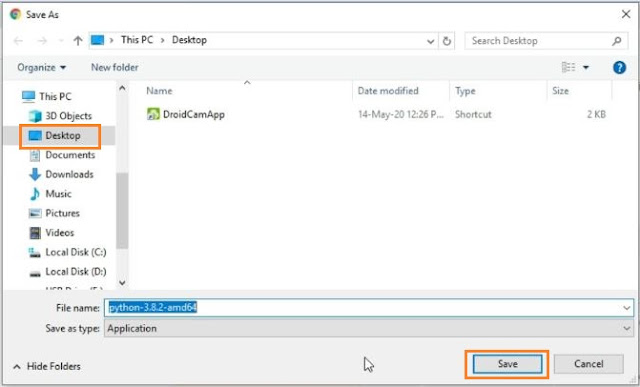Expand the File name dropdown arrow

(627, 308)
